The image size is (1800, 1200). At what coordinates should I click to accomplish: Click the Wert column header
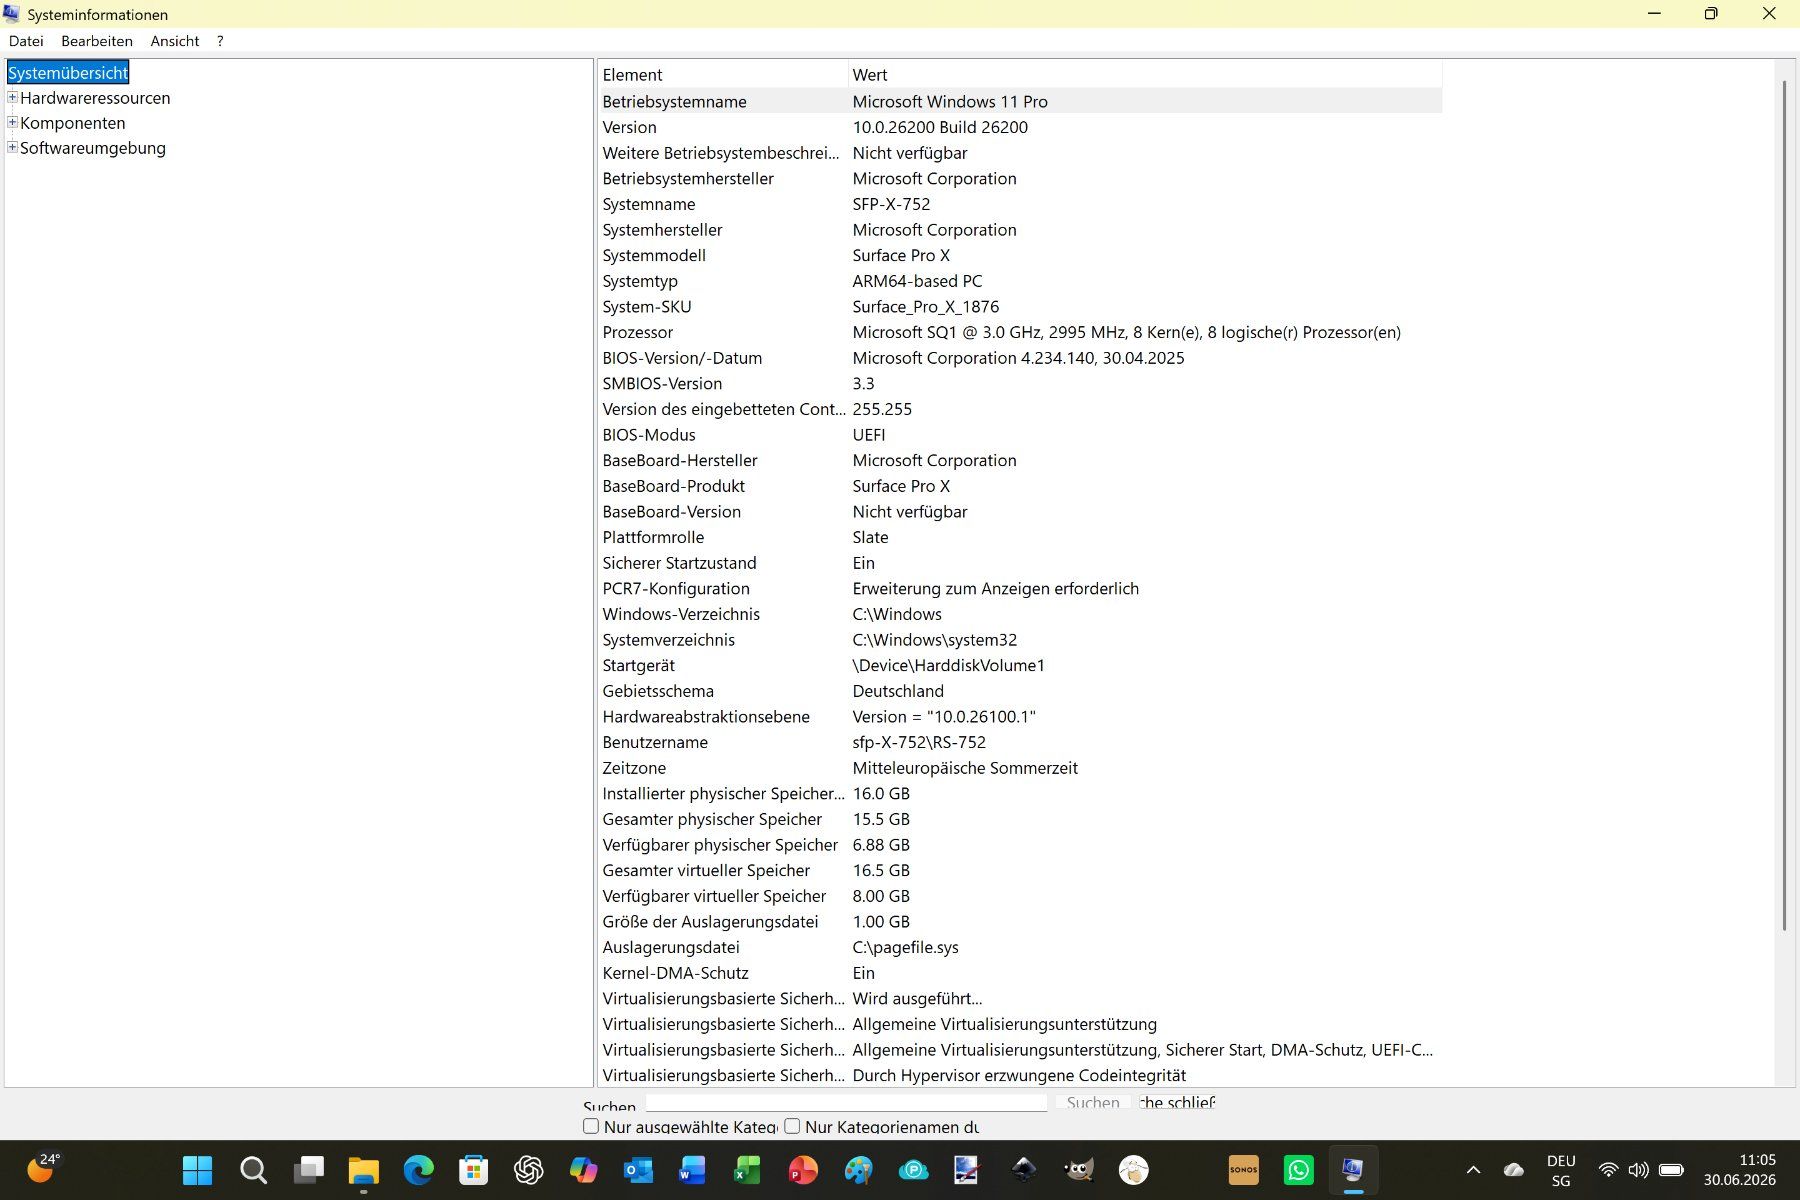[1145, 75]
